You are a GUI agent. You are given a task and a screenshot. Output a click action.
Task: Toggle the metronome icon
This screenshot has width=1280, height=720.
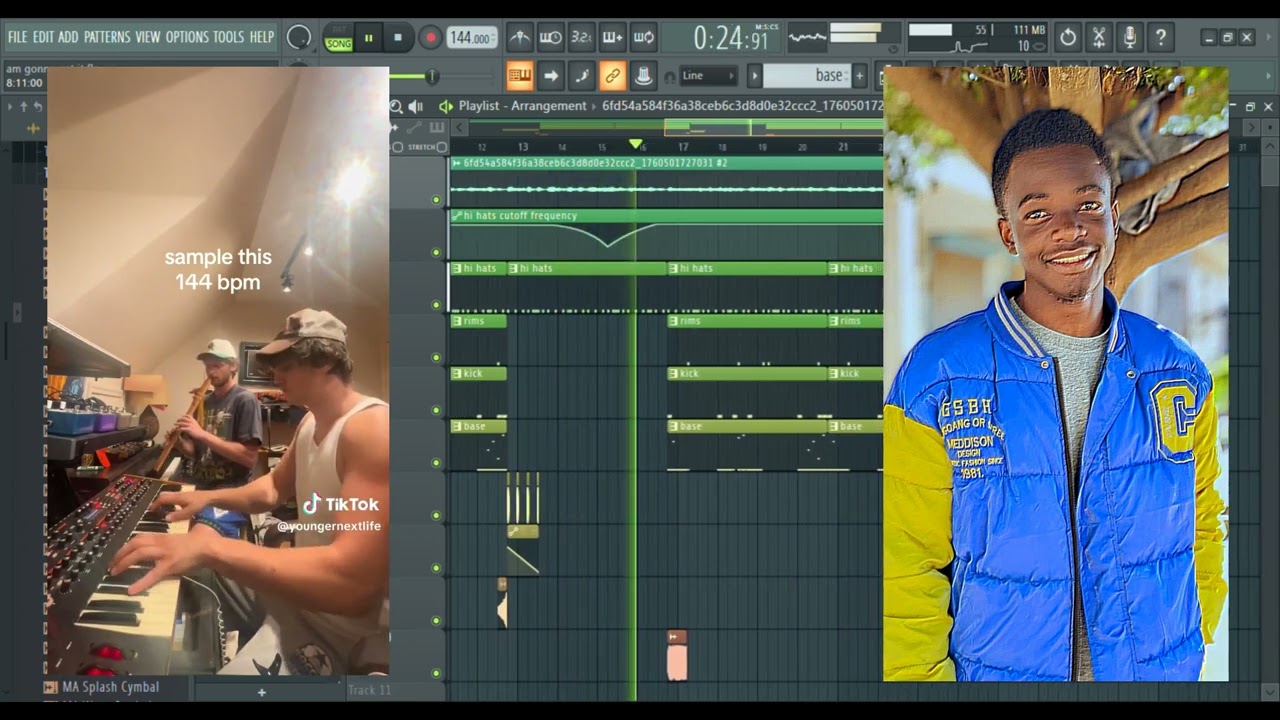tap(519, 38)
